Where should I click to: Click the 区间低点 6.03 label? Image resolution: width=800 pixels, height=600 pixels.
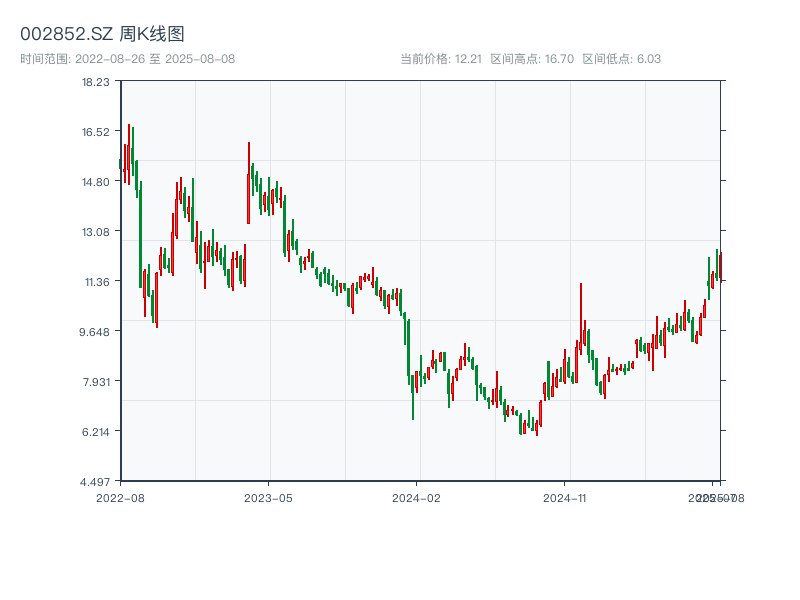click(x=621, y=59)
